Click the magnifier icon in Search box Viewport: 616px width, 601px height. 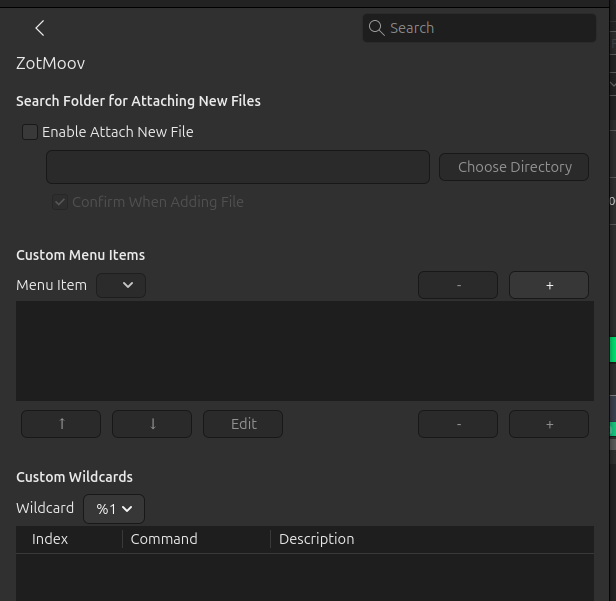tap(376, 28)
